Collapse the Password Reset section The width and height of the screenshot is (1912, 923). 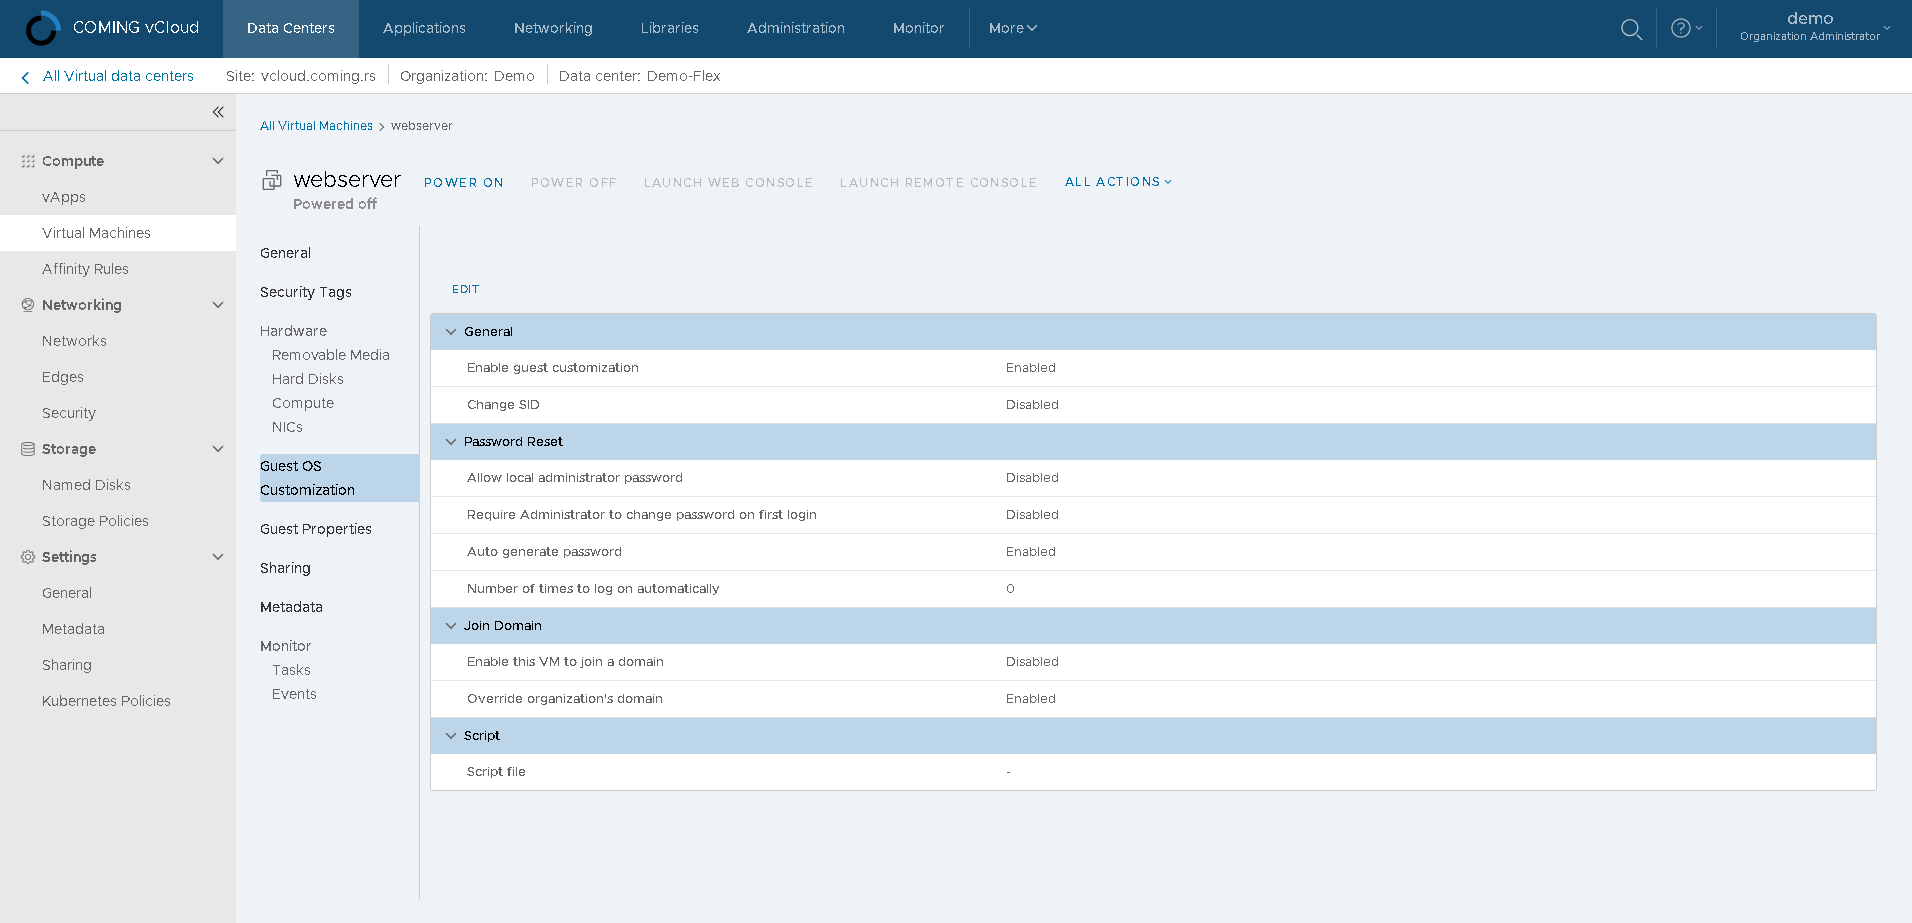point(451,442)
